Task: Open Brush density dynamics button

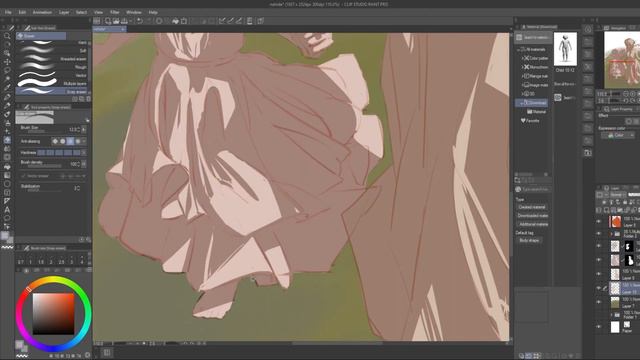Action: pyautogui.click(x=84, y=164)
